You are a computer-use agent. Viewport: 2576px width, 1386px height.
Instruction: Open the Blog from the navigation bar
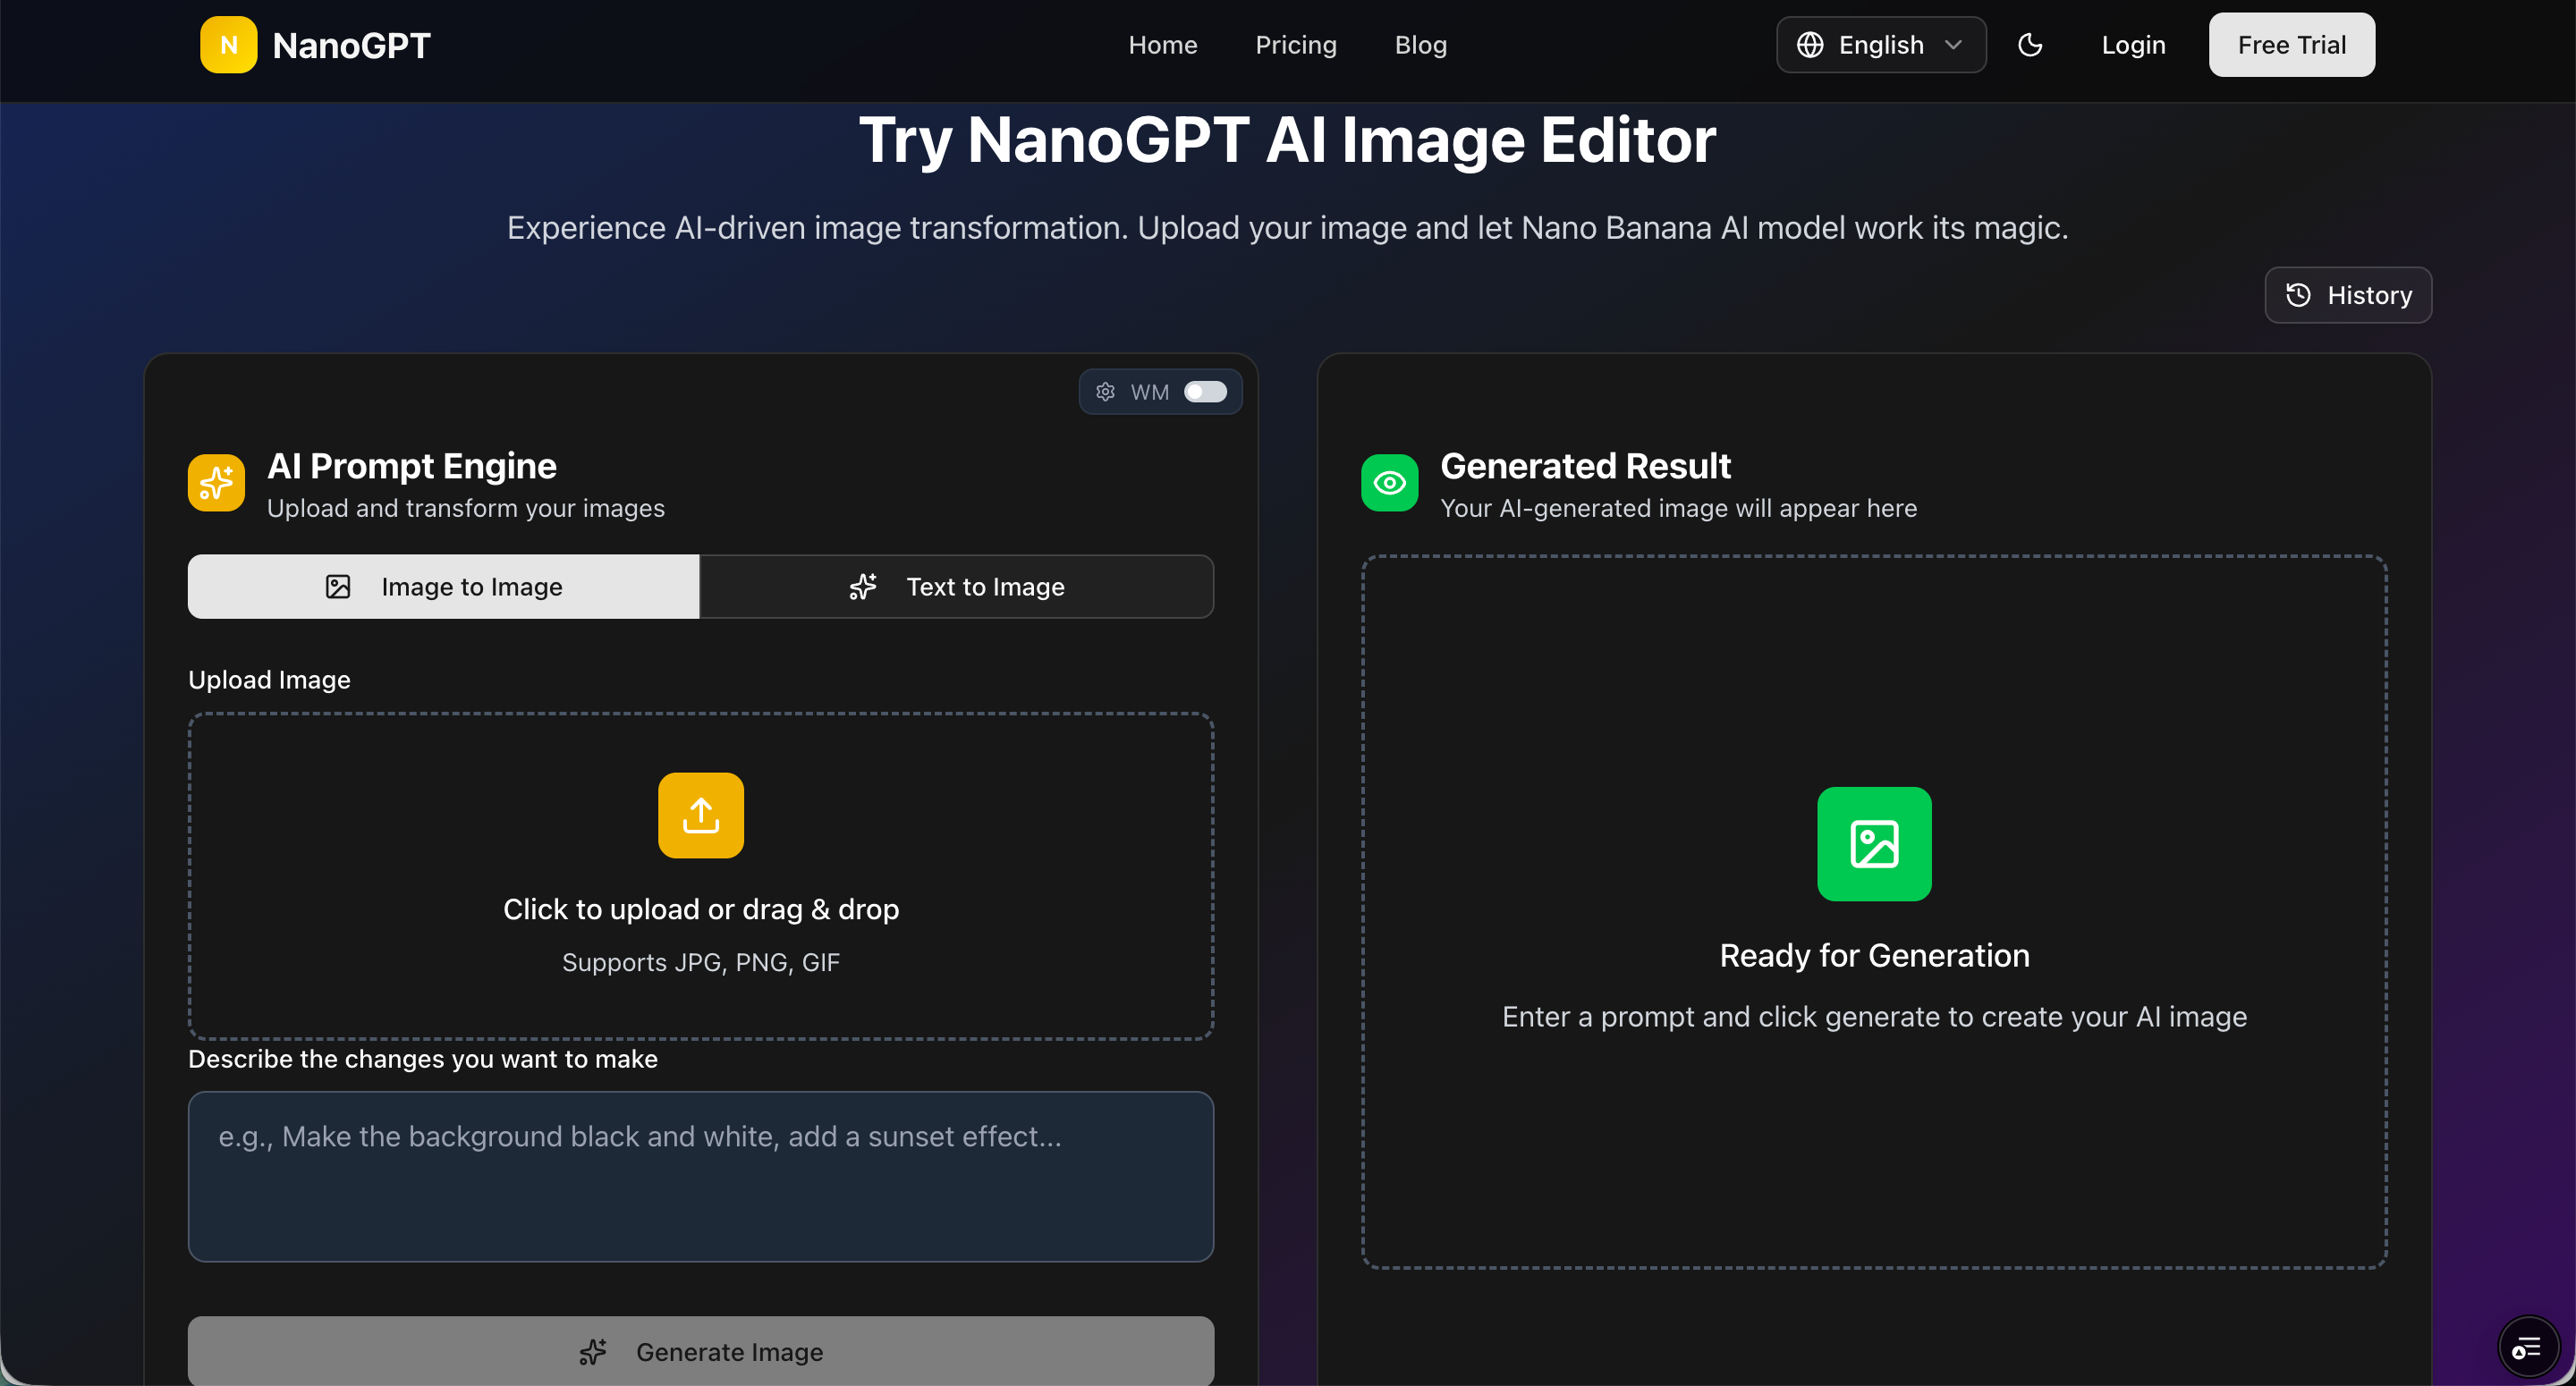coord(1420,44)
